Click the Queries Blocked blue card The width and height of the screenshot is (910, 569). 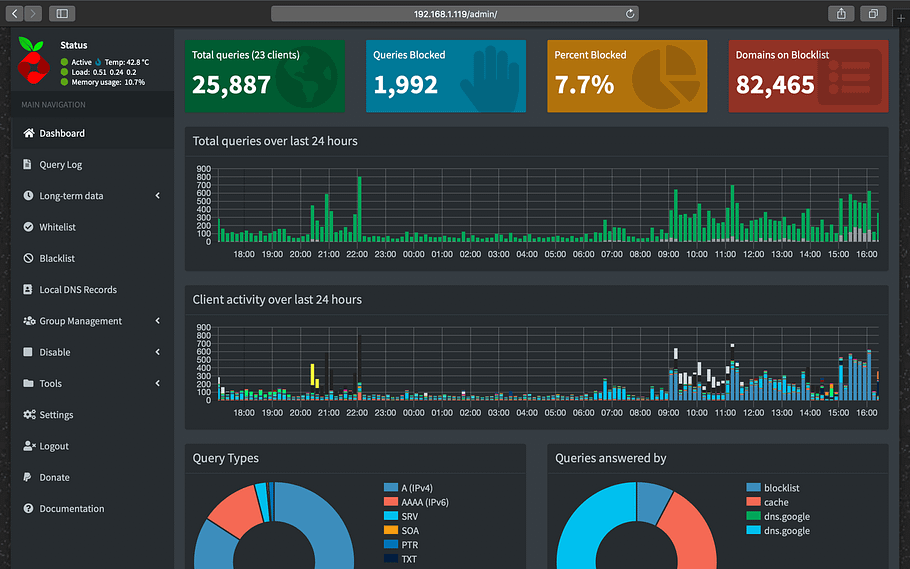pos(446,76)
